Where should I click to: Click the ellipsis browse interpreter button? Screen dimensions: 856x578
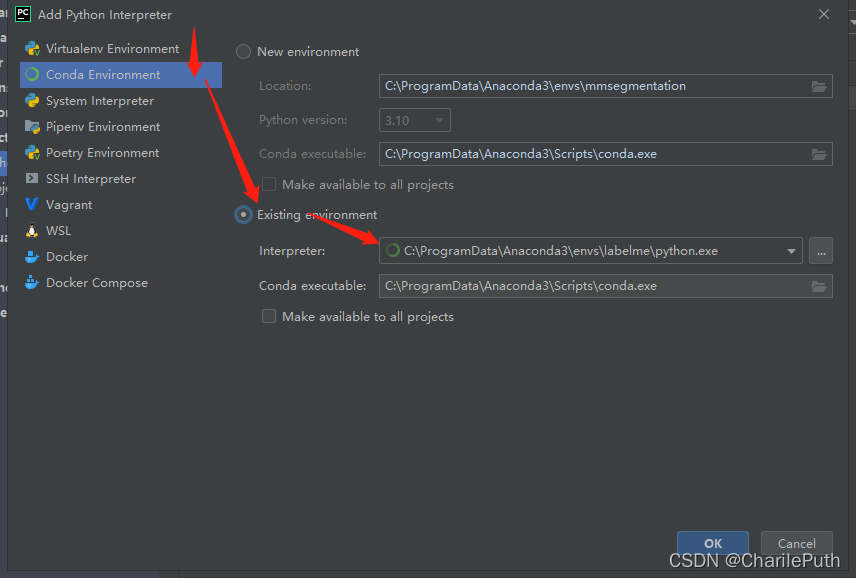pyautogui.click(x=821, y=251)
